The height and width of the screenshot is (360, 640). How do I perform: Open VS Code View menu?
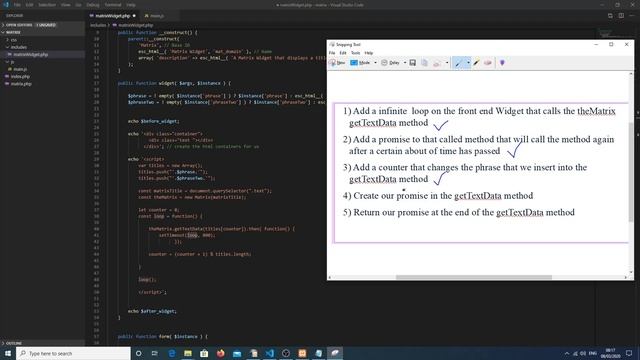coord(66,5)
